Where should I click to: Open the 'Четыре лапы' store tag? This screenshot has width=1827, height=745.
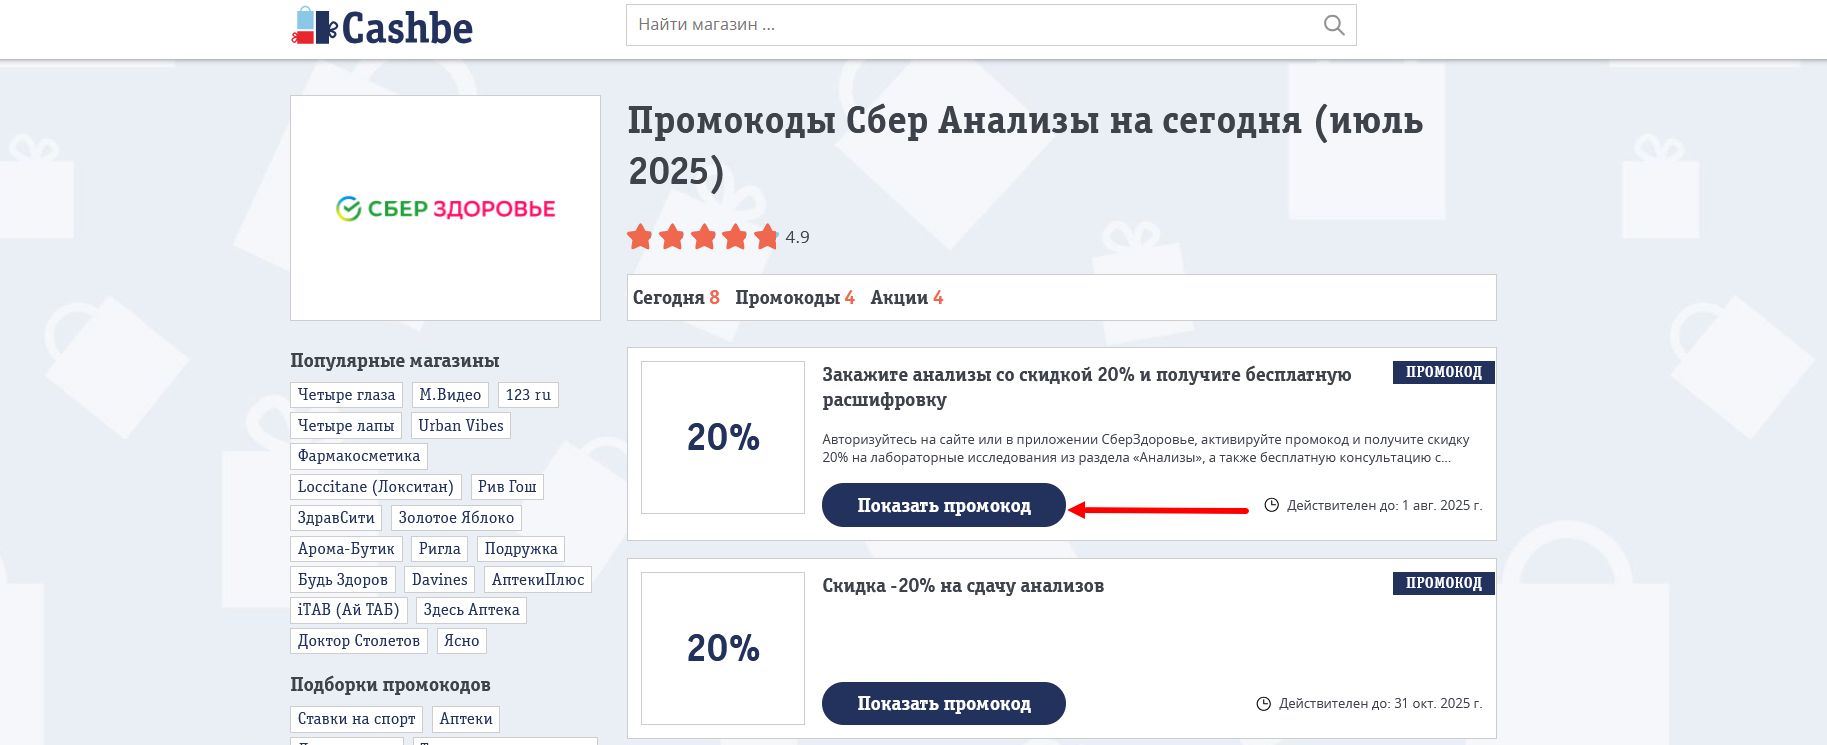pyautogui.click(x=346, y=426)
